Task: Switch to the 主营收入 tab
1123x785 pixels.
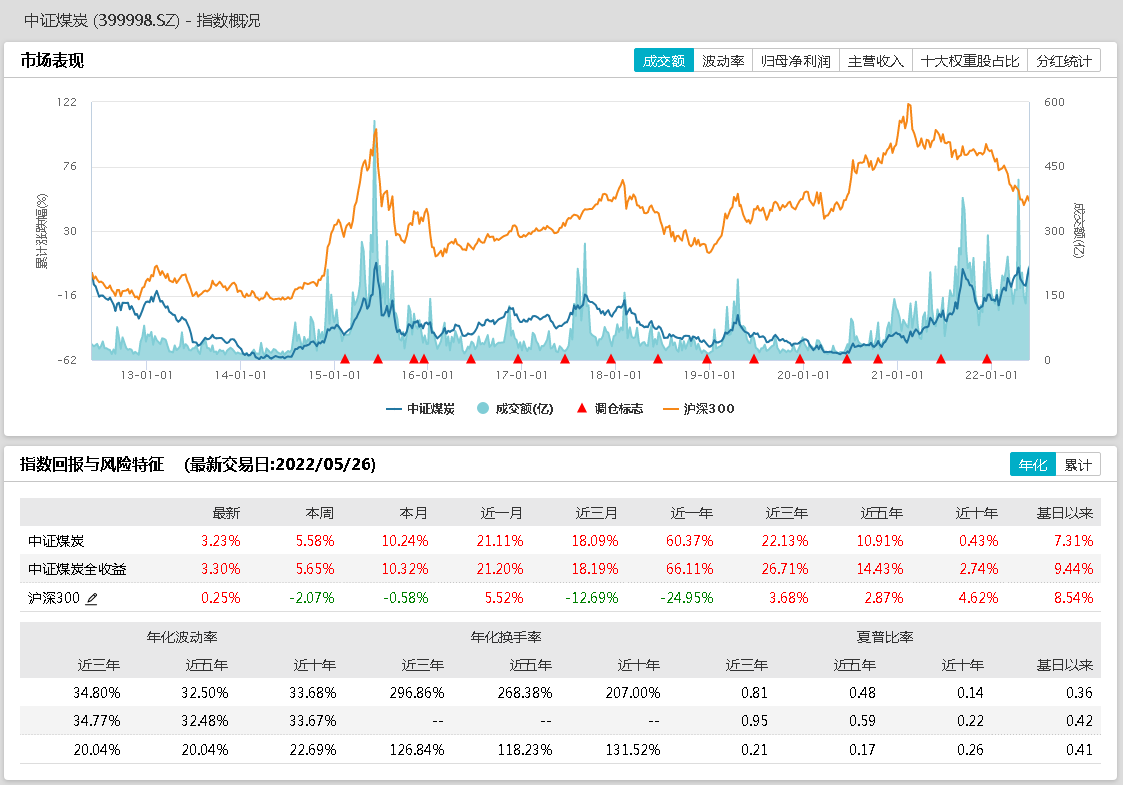Action: (x=875, y=61)
